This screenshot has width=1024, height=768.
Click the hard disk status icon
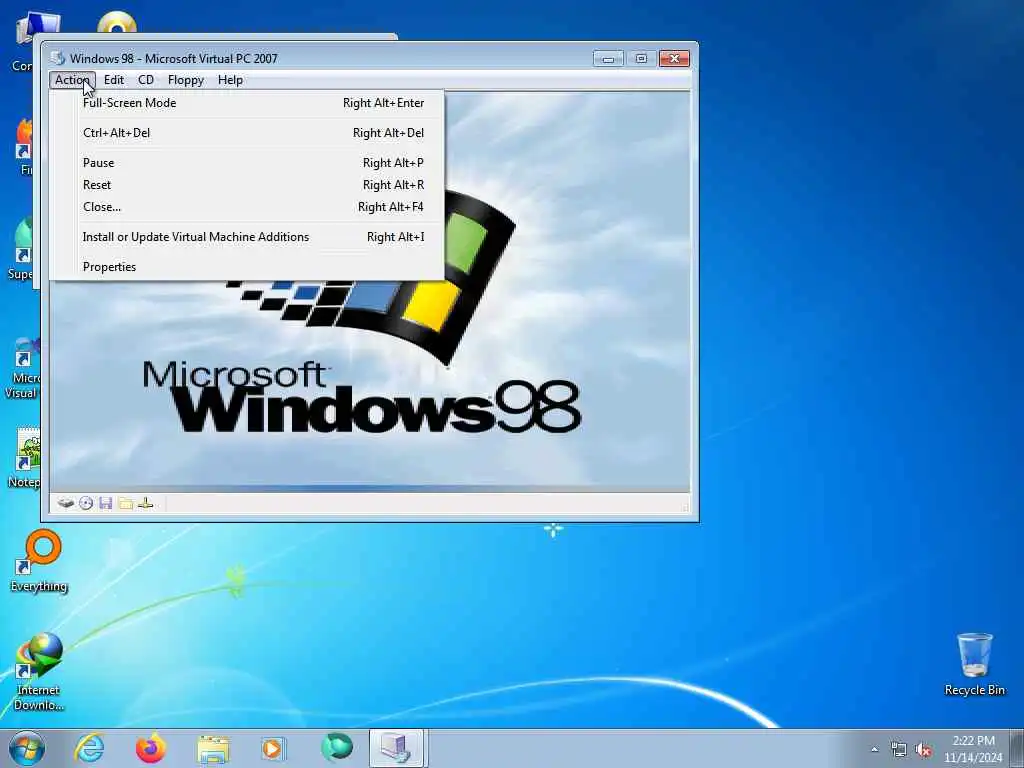tap(65, 503)
